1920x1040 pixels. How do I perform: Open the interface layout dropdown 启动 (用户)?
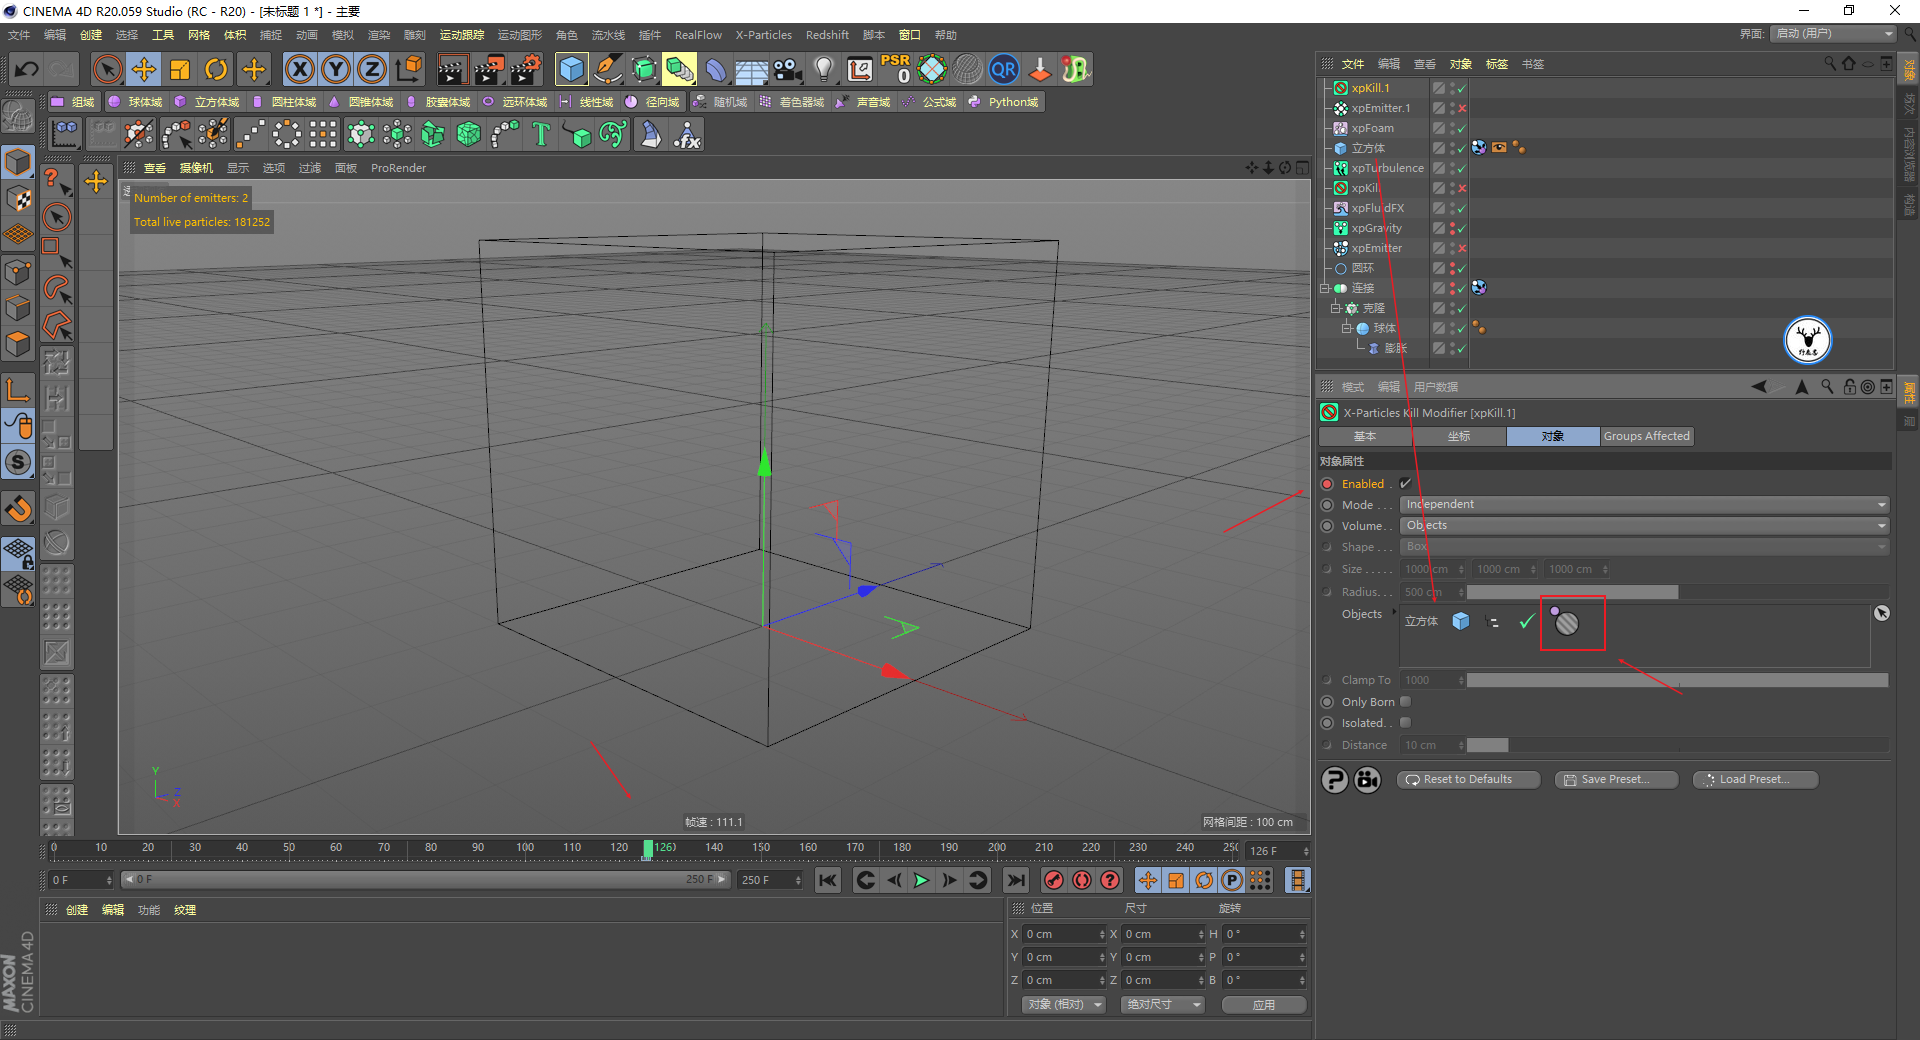pyautogui.click(x=1833, y=34)
